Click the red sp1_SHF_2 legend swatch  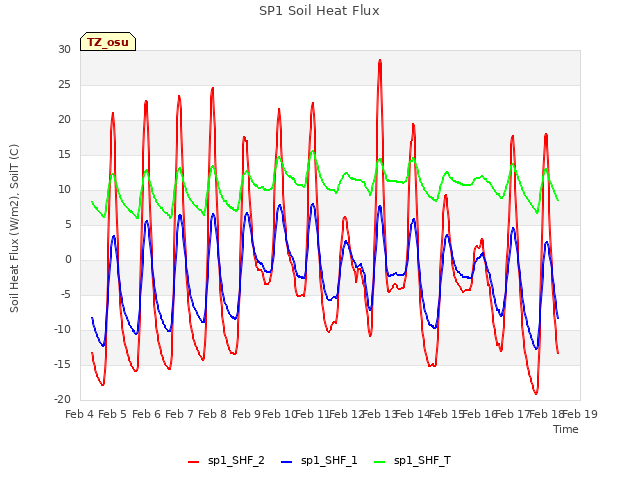click(x=193, y=462)
